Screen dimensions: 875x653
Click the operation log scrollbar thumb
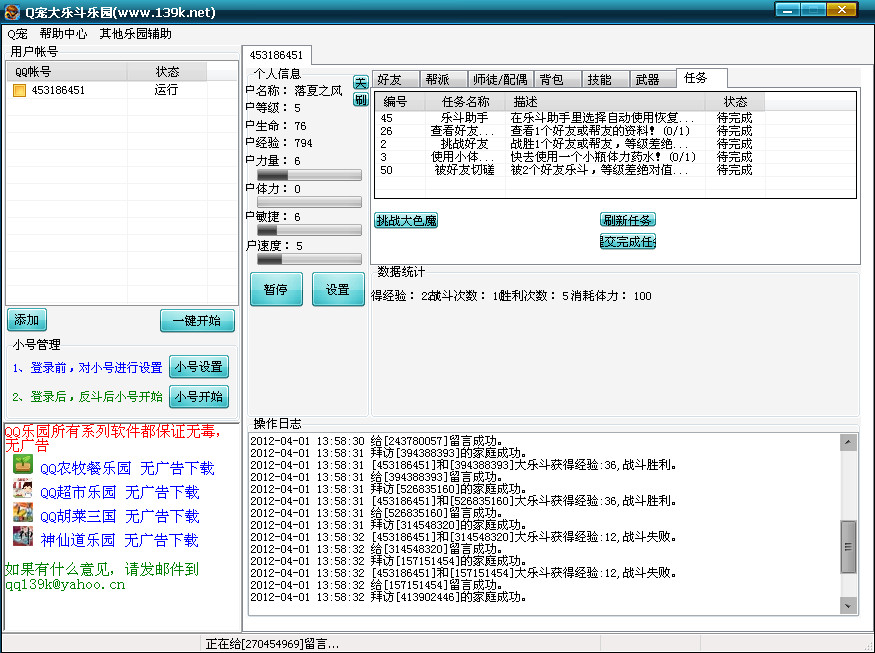pos(848,547)
